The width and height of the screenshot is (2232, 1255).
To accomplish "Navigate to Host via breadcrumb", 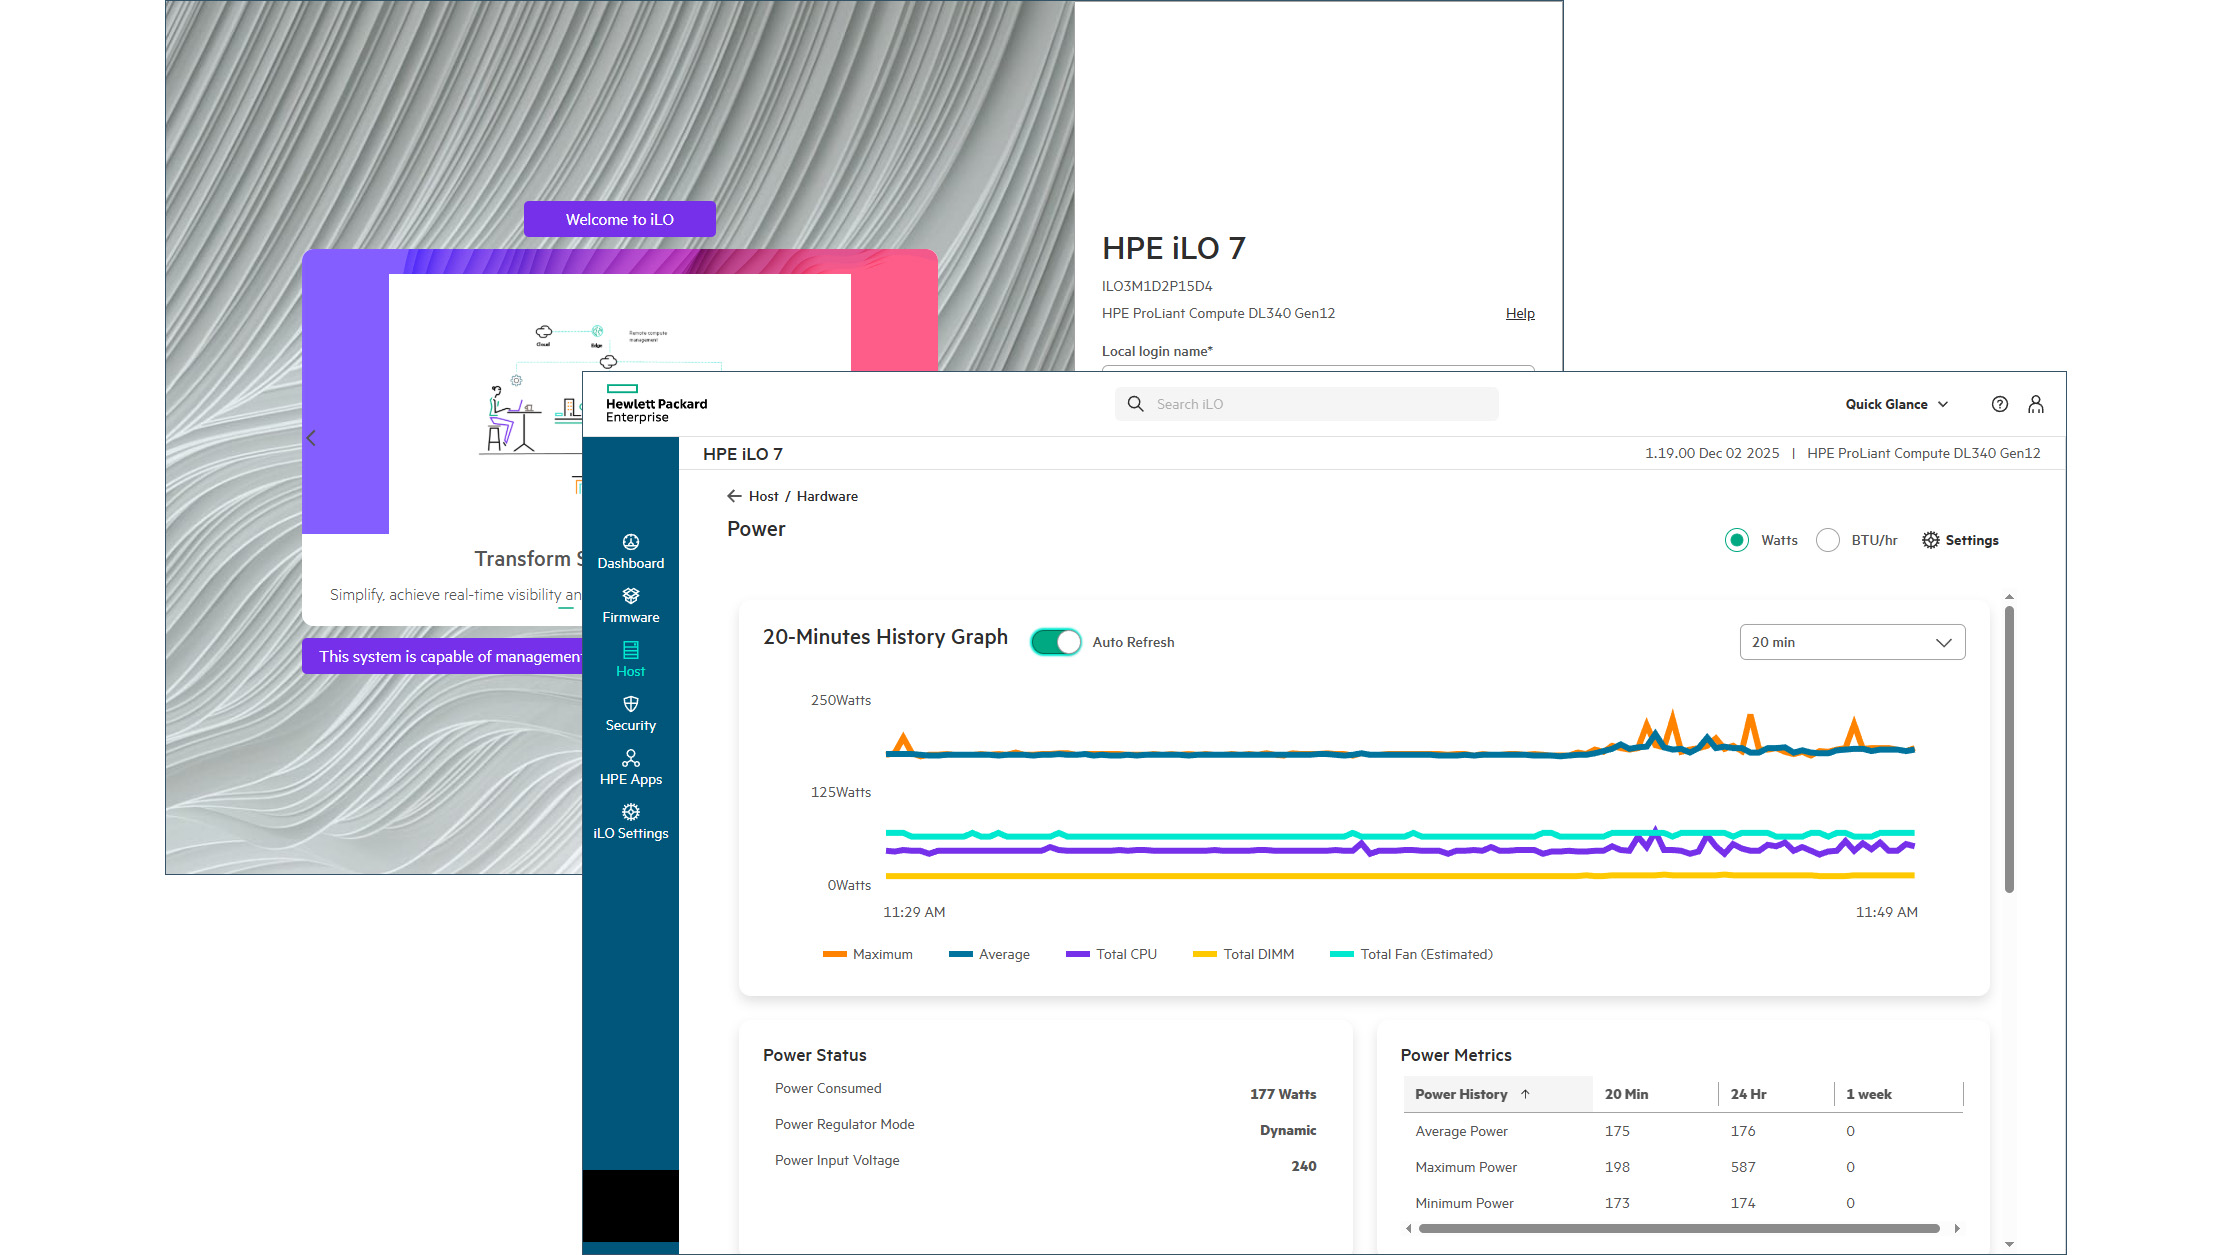I will pos(765,495).
